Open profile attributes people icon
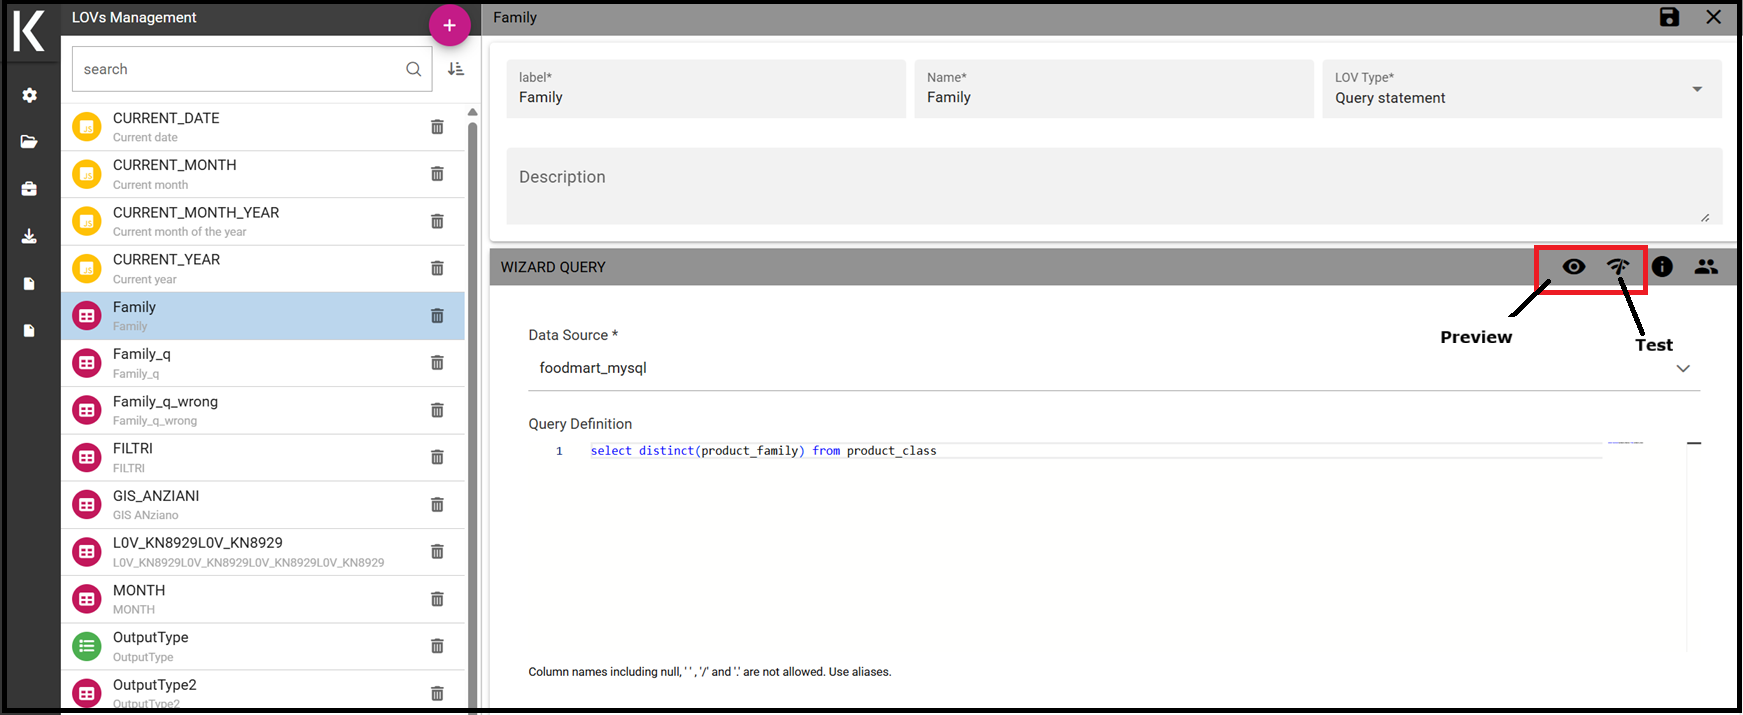The image size is (1743, 715). (1706, 267)
